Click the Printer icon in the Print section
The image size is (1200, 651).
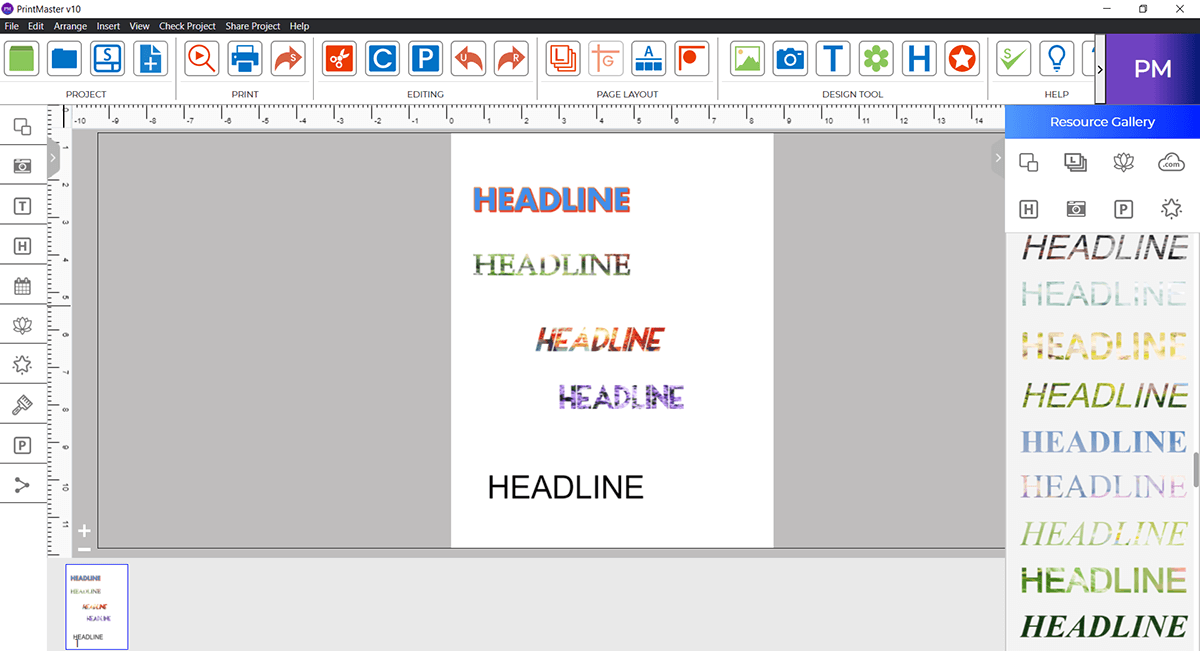pos(244,58)
